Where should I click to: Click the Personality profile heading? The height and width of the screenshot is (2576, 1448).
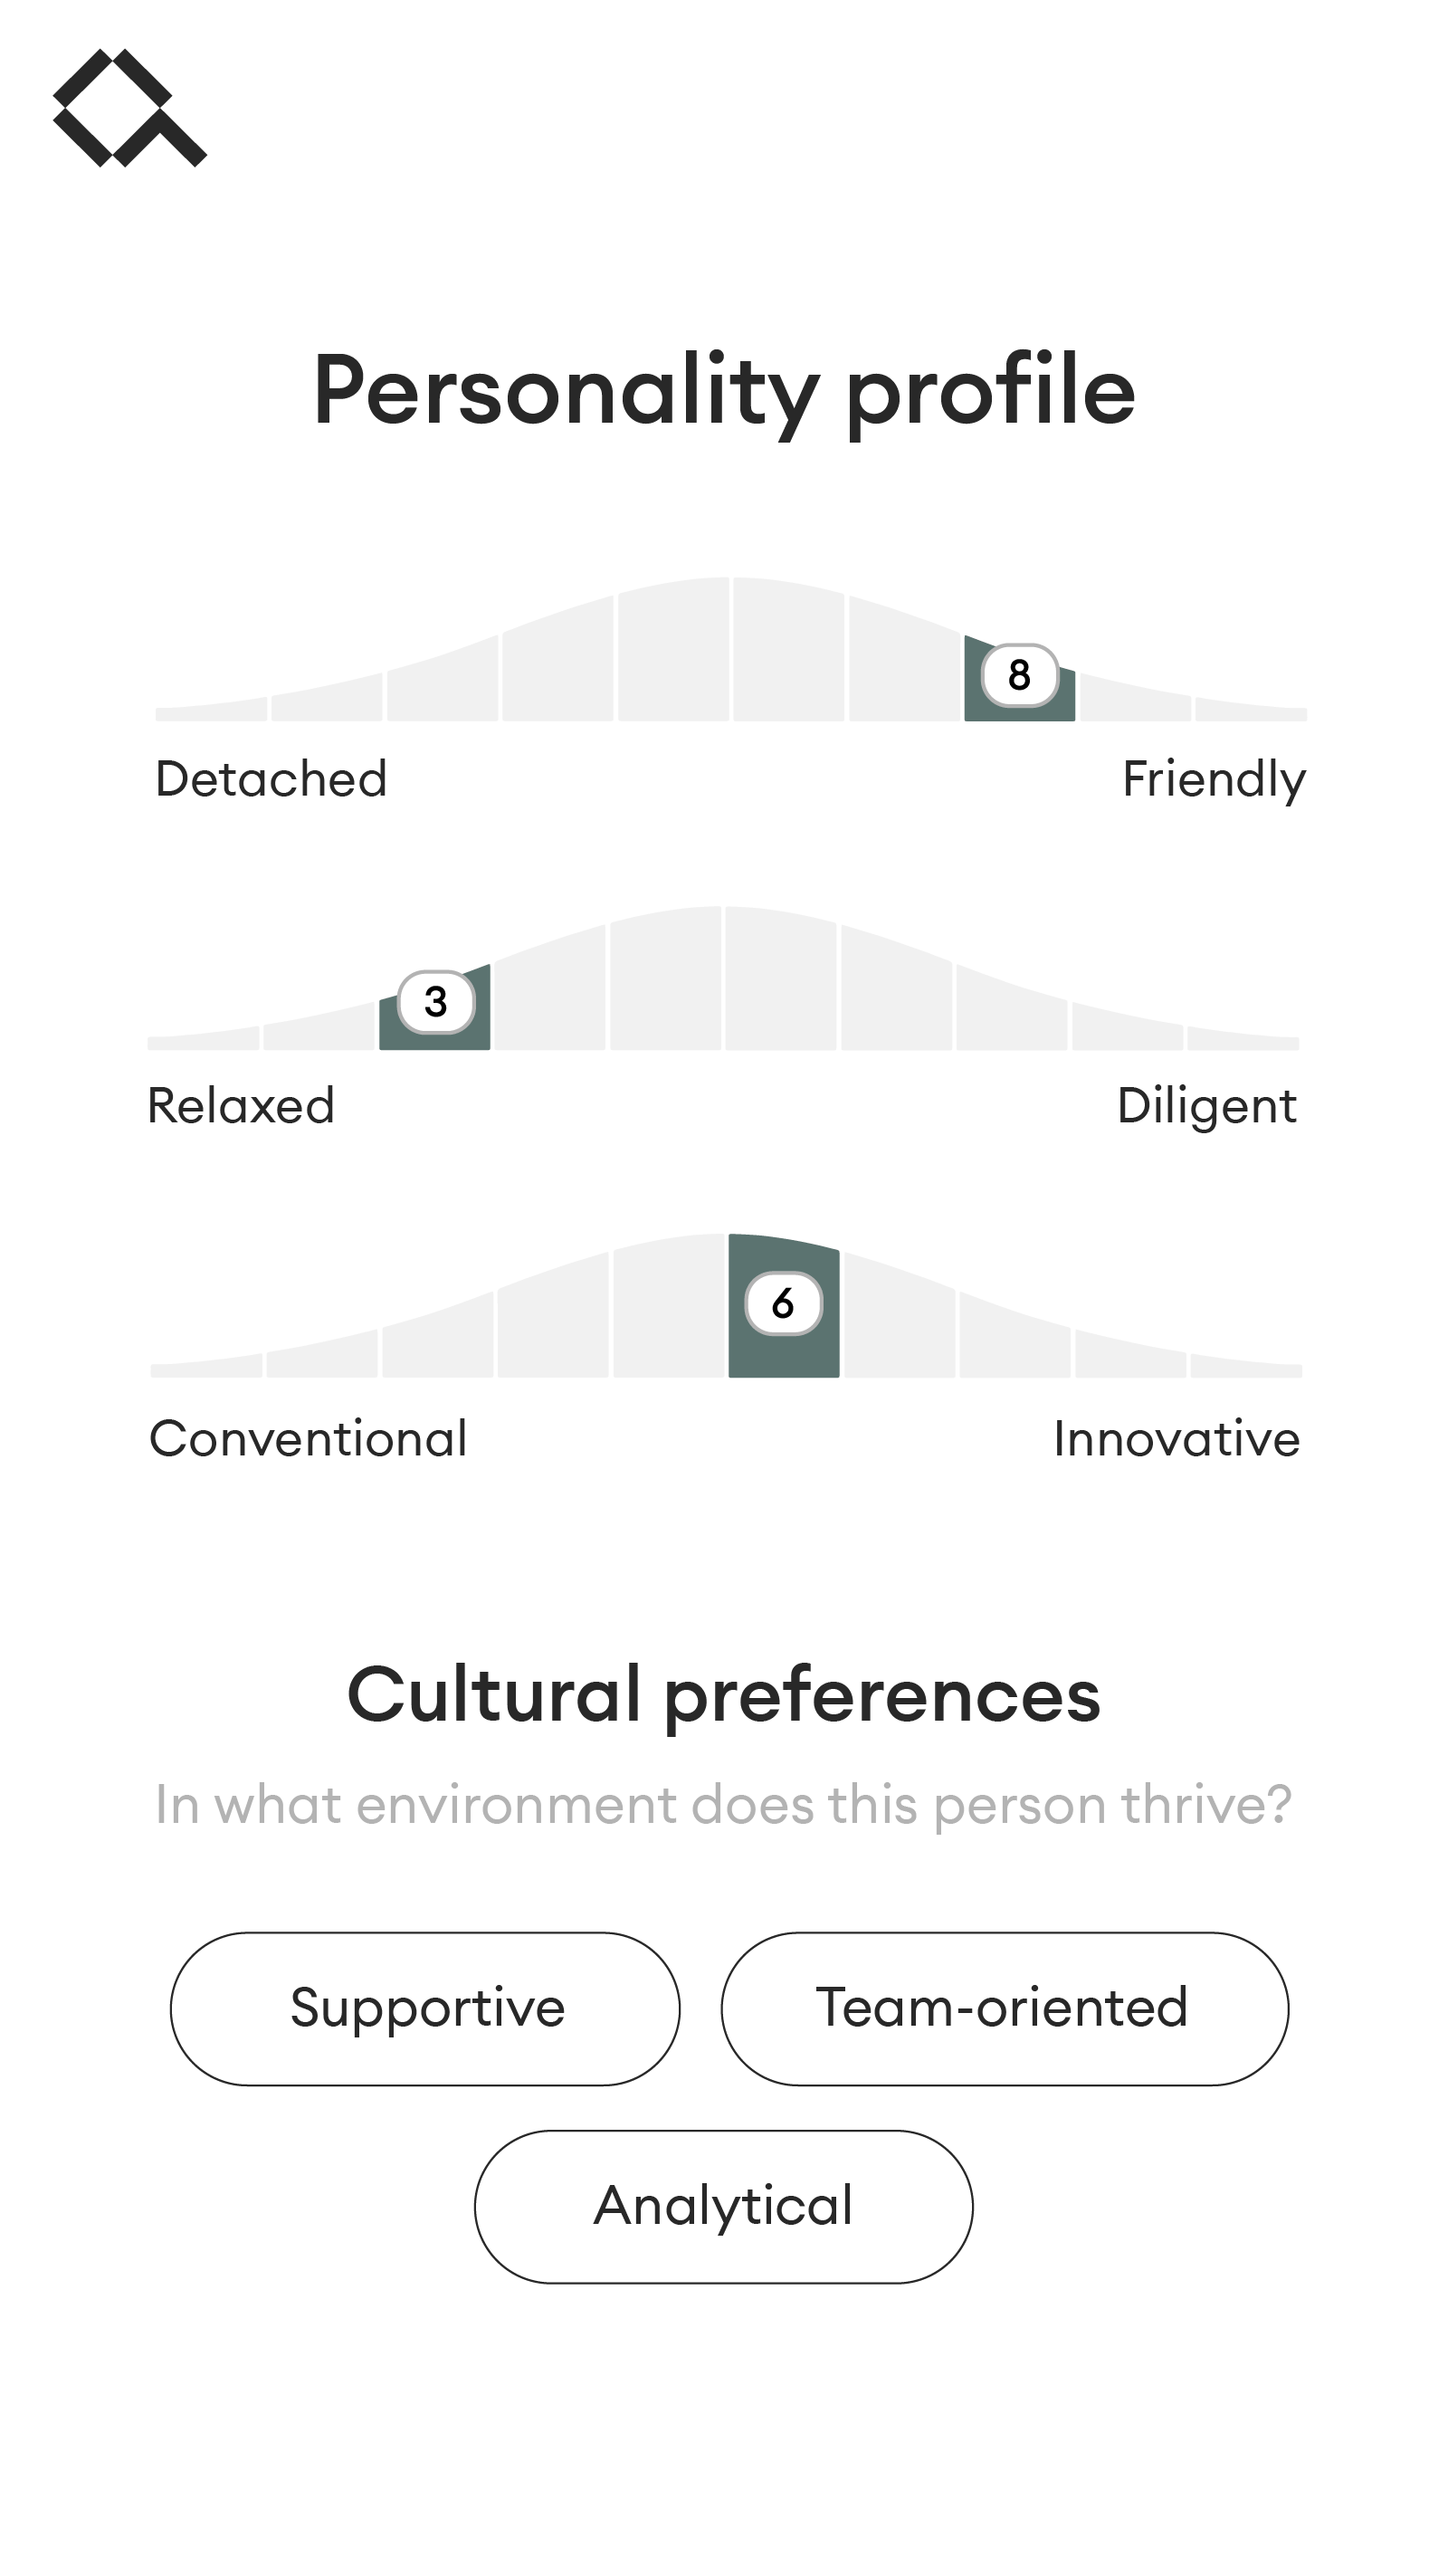tap(724, 390)
